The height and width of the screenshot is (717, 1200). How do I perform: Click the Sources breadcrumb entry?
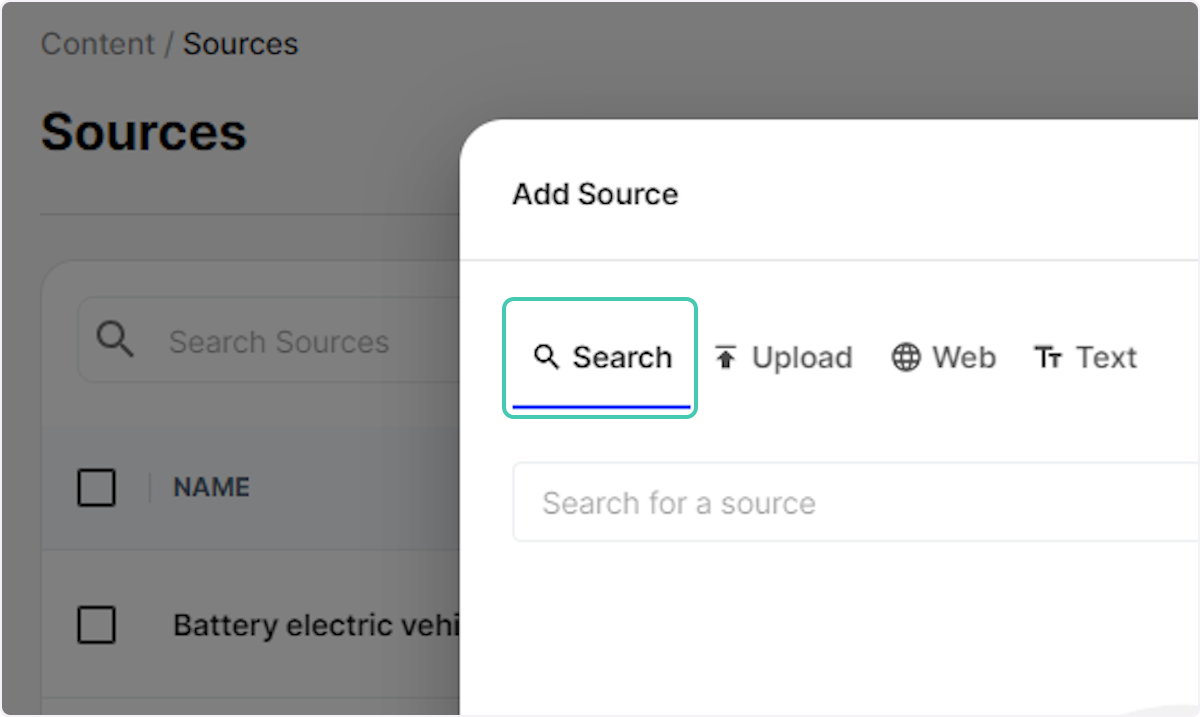coord(240,43)
